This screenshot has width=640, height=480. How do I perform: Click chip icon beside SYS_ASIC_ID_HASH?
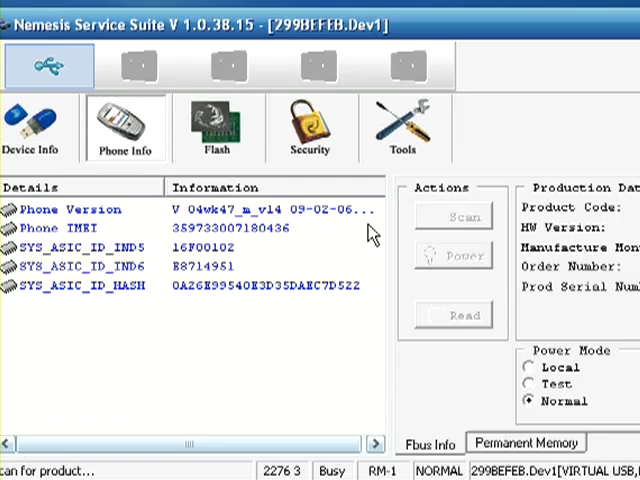coord(9,286)
